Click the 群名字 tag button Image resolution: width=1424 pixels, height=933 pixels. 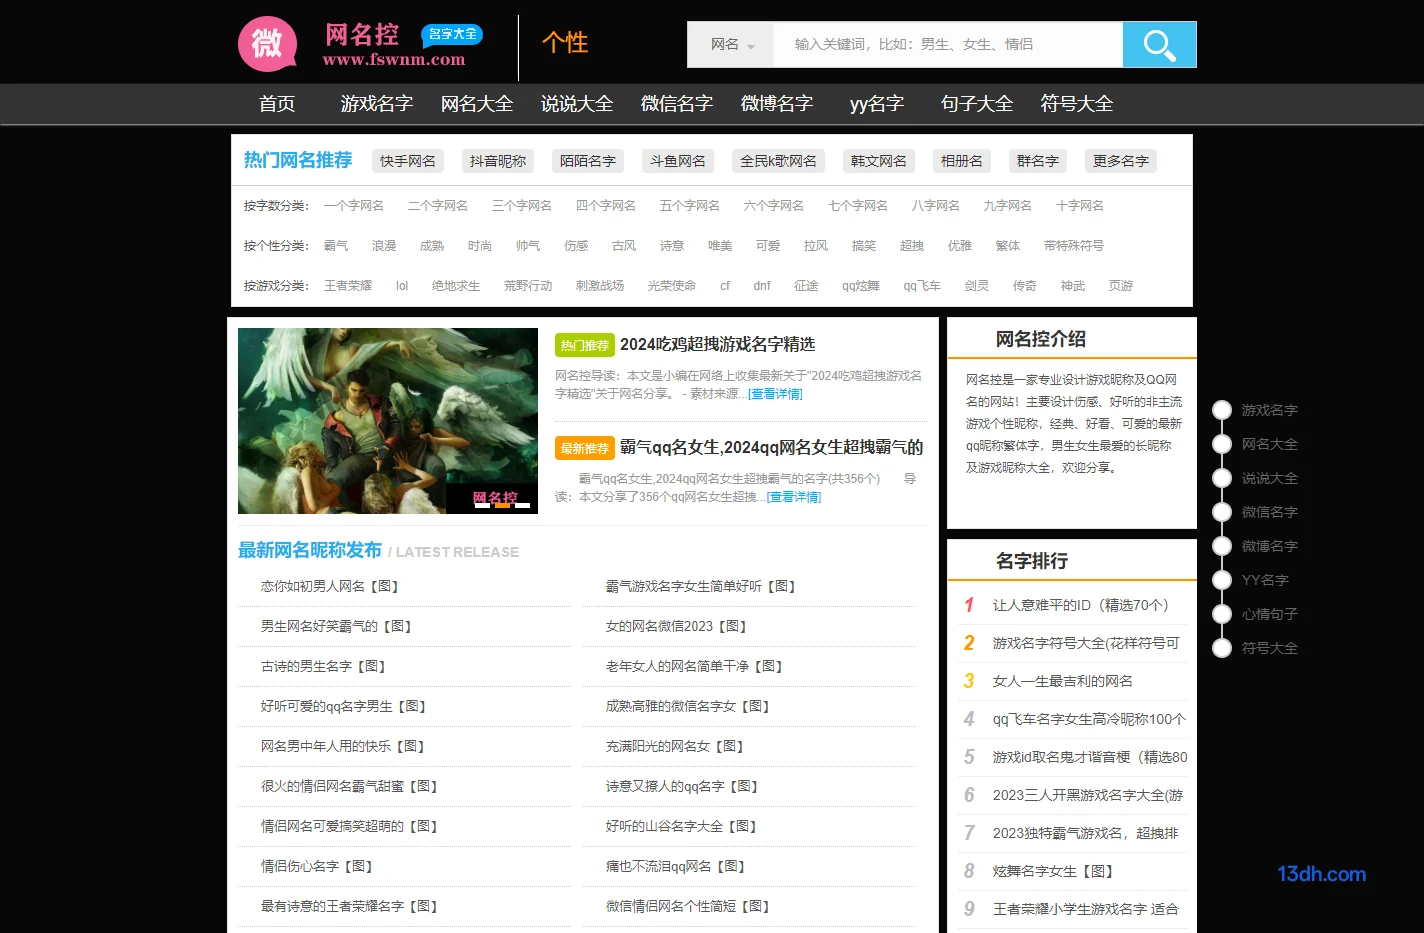click(x=1038, y=161)
